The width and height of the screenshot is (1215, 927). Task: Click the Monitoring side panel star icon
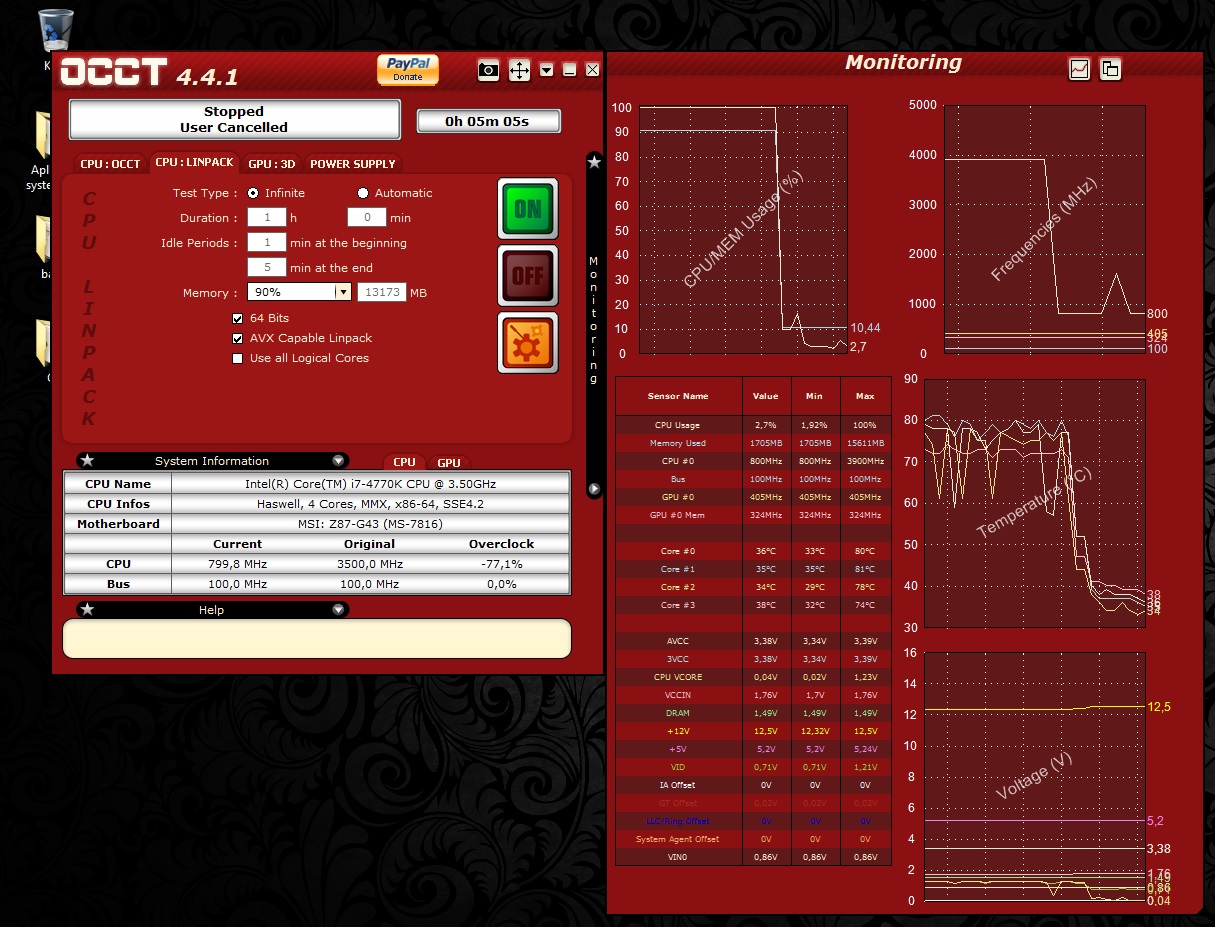594,161
